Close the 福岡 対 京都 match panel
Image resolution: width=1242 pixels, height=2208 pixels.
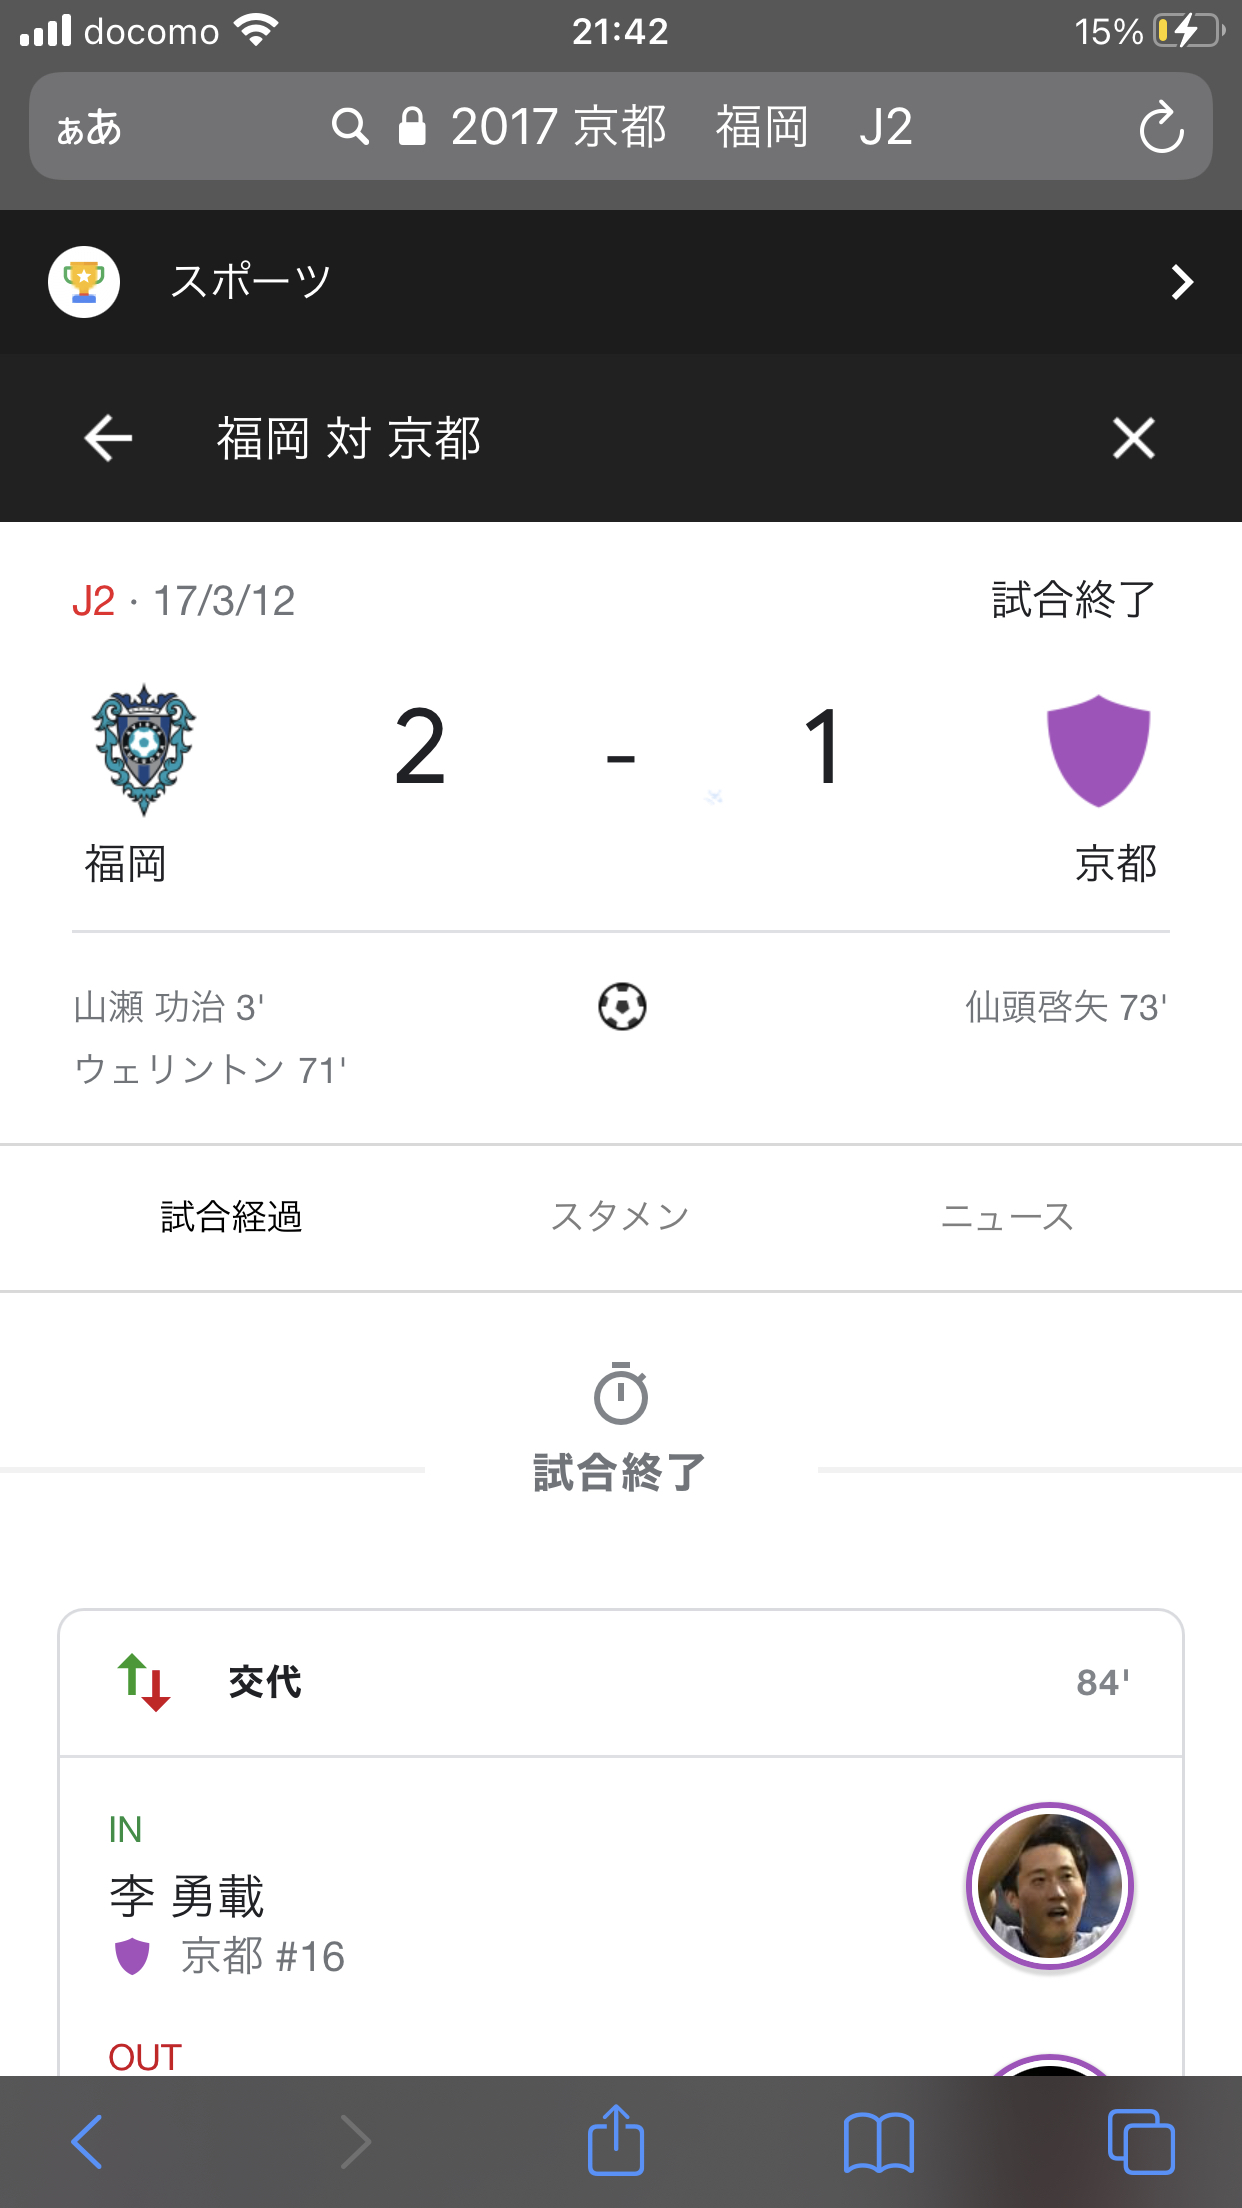pyautogui.click(x=1133, y=438)
